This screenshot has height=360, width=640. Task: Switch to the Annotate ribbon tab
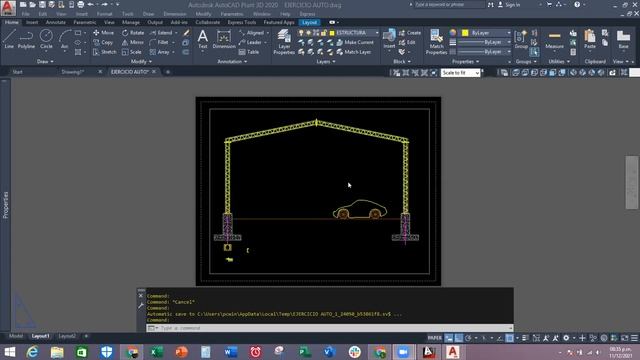coord(56,22)
